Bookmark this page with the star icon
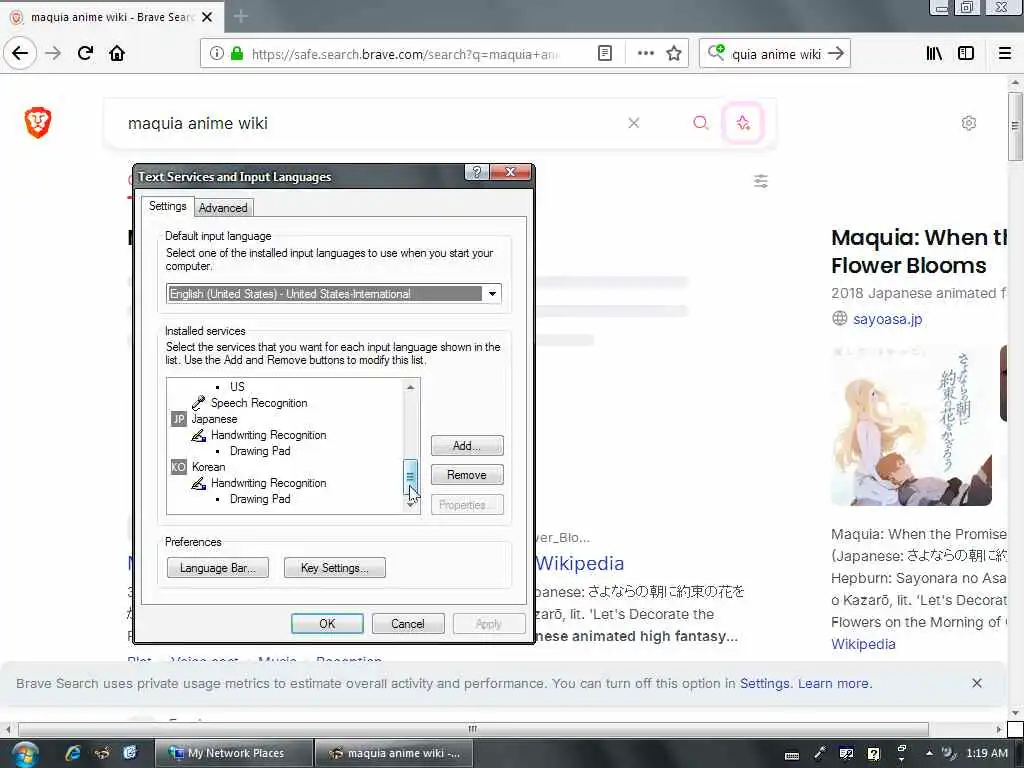 click(674, 54)
